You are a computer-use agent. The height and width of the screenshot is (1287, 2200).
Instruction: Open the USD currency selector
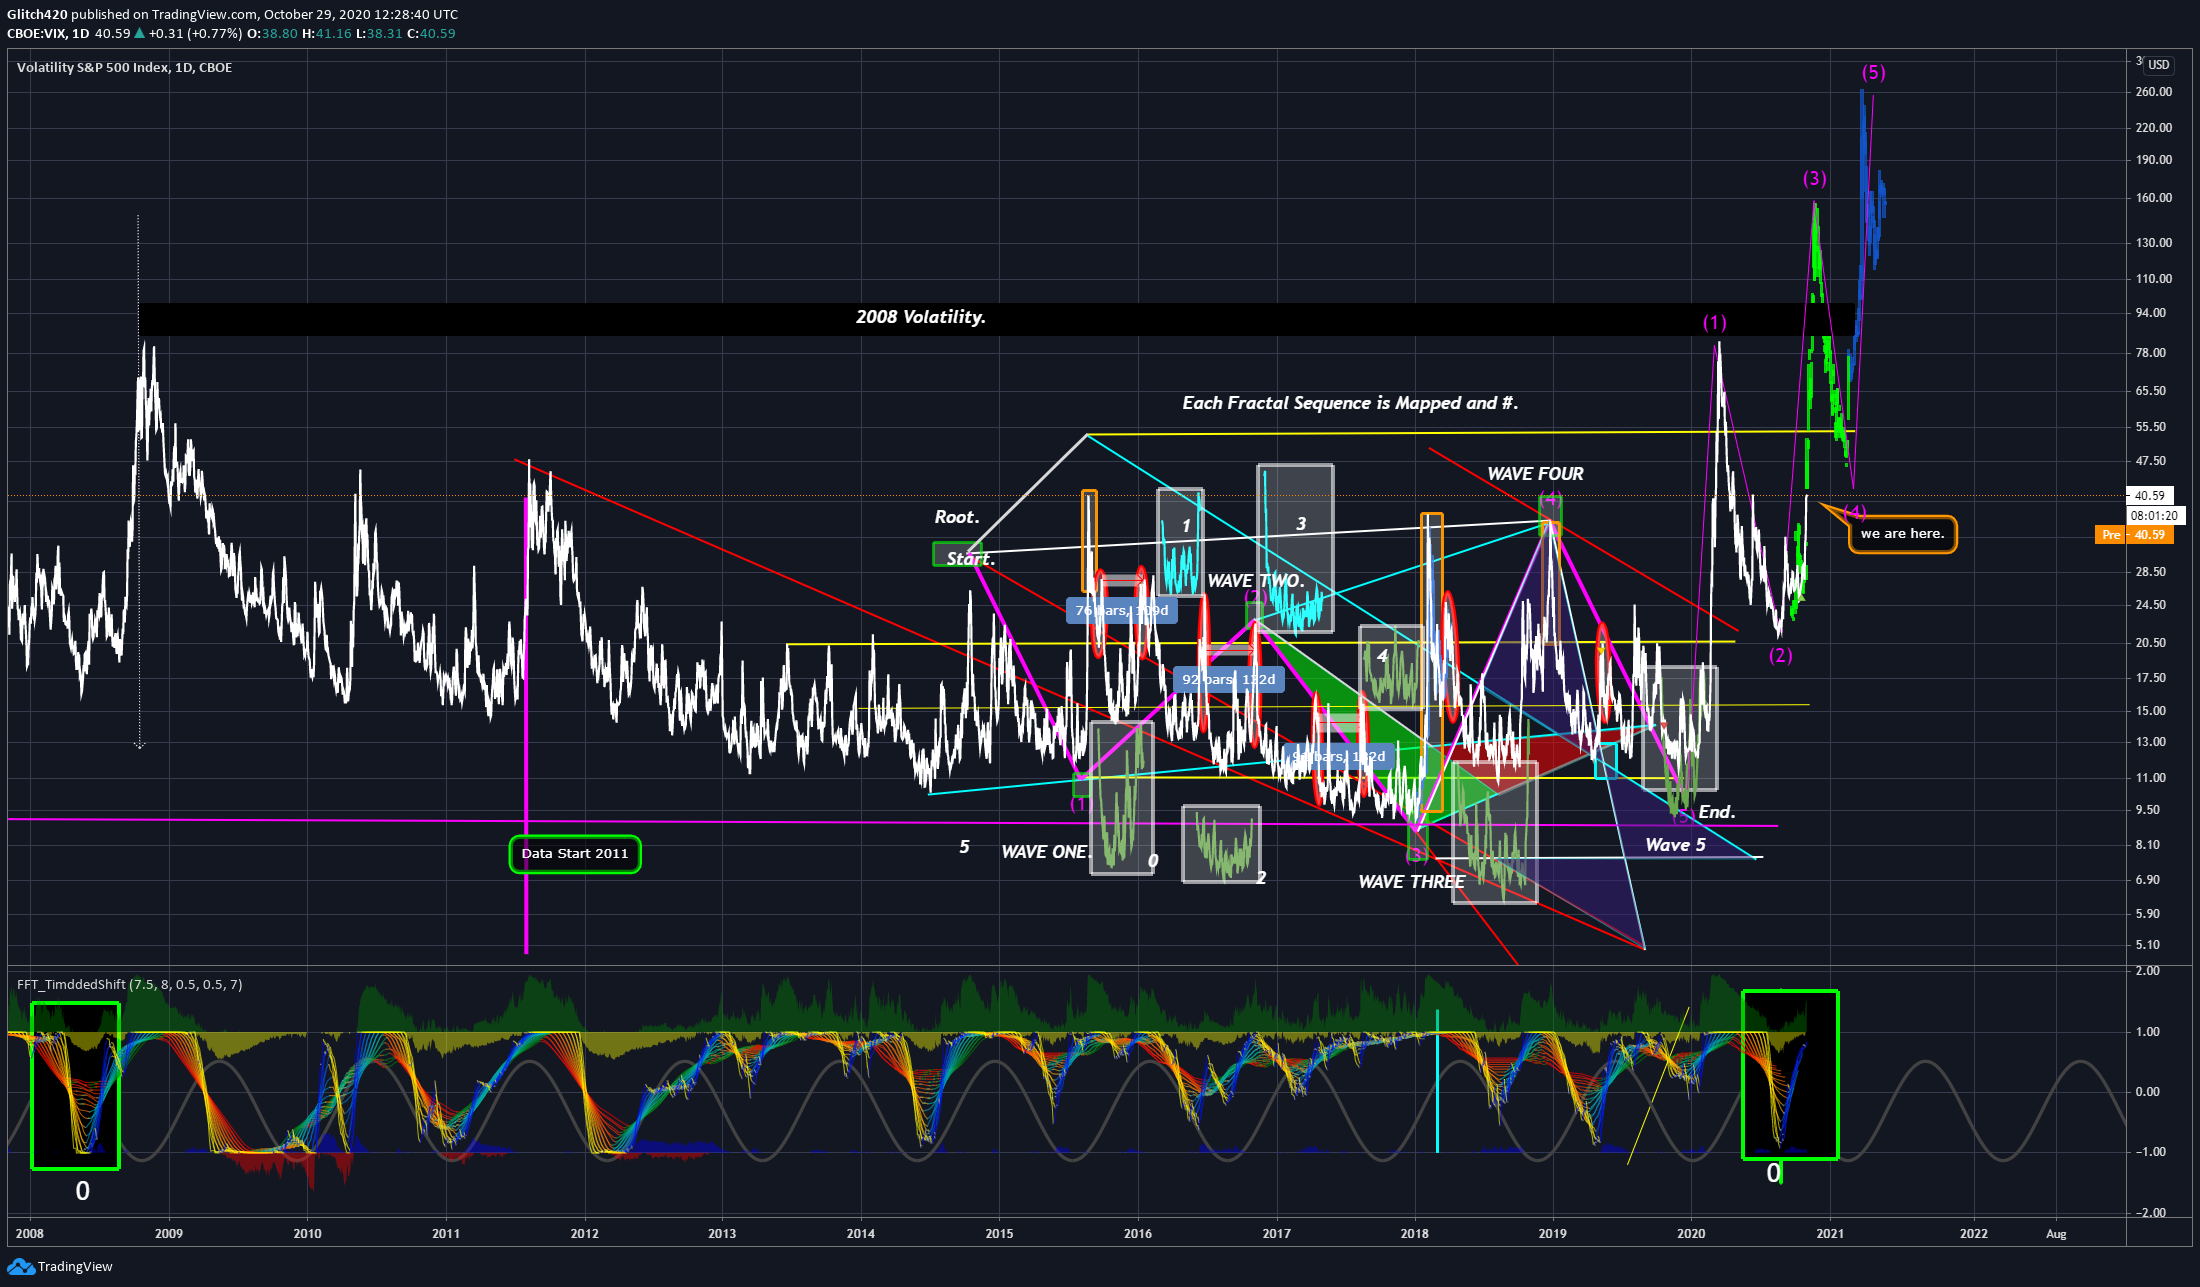pyautogui.click(x=2159, y=65)
